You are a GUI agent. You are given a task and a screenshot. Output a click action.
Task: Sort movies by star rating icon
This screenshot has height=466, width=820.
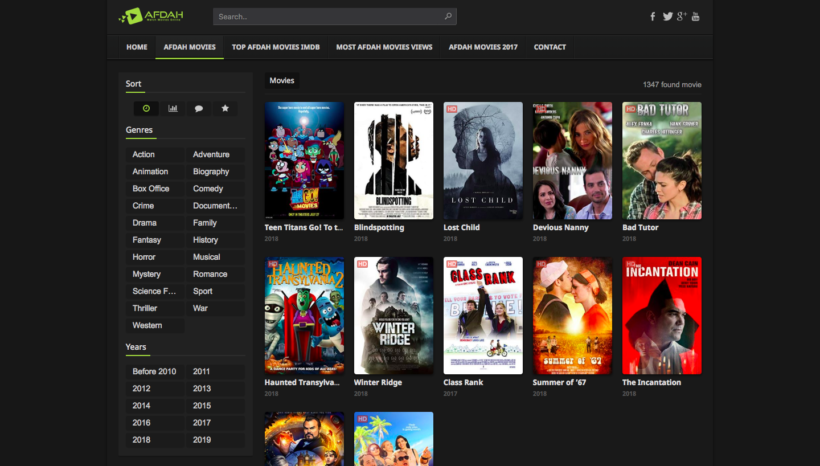pos(225,108)
